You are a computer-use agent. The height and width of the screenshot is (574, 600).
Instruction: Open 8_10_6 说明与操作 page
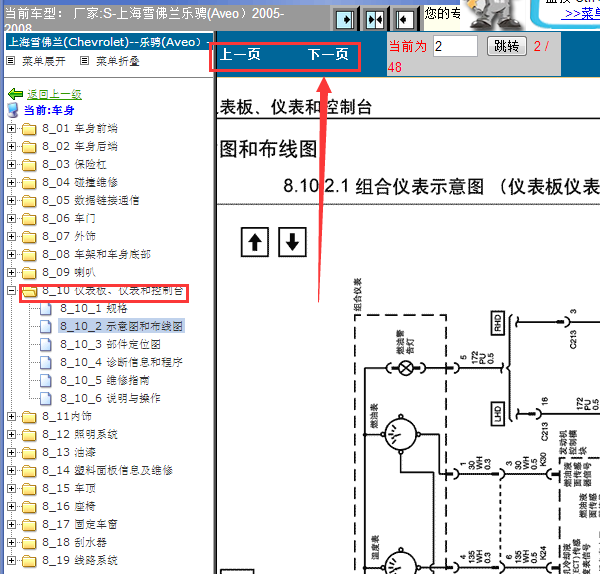(x=110, y=398)
